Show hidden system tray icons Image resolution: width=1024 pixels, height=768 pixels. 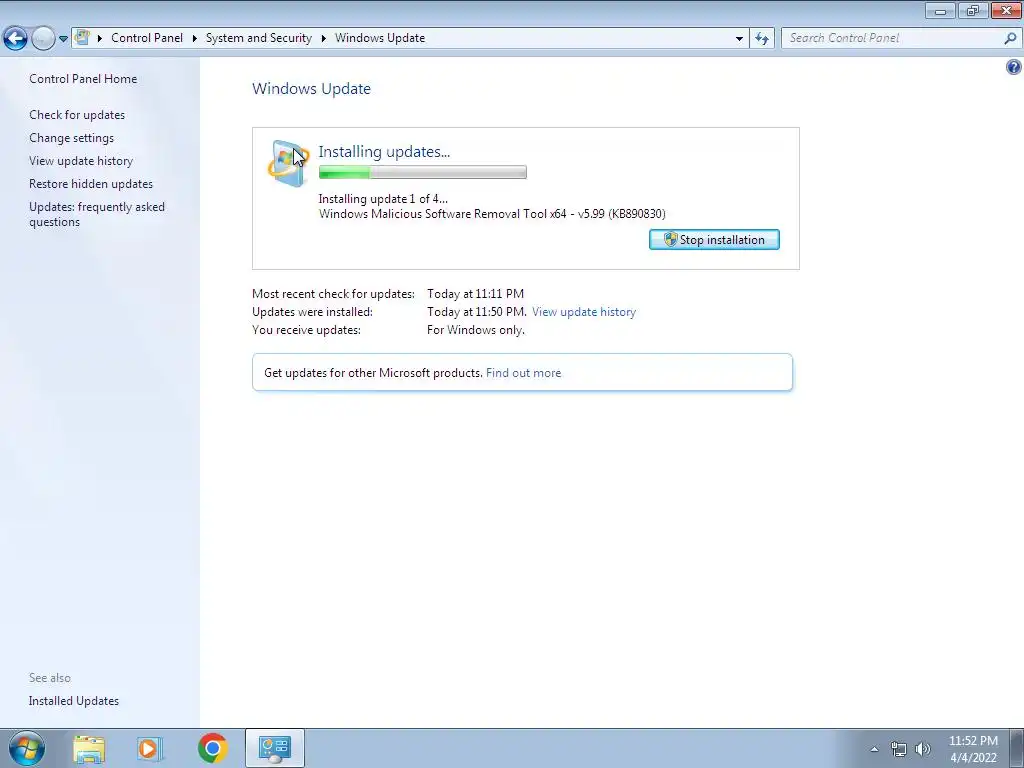coord(874,749)
